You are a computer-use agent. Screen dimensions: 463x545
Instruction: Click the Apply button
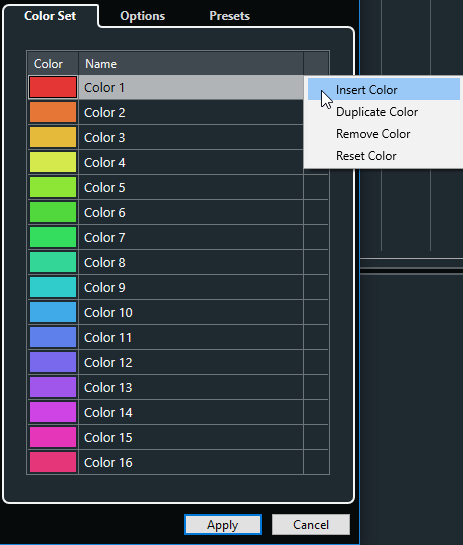click(x=223, y=524)
